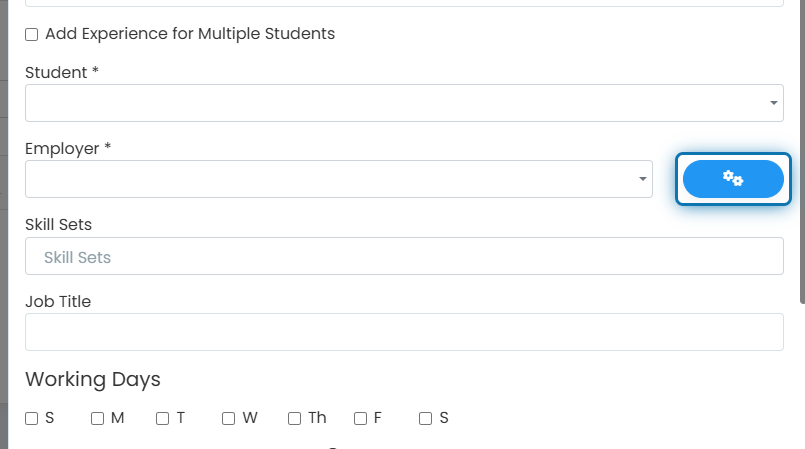The width and height of the screenshot is (805, 449).
Task: Click the Student dropdown caret arrow
Action: [x=774, y=103]
